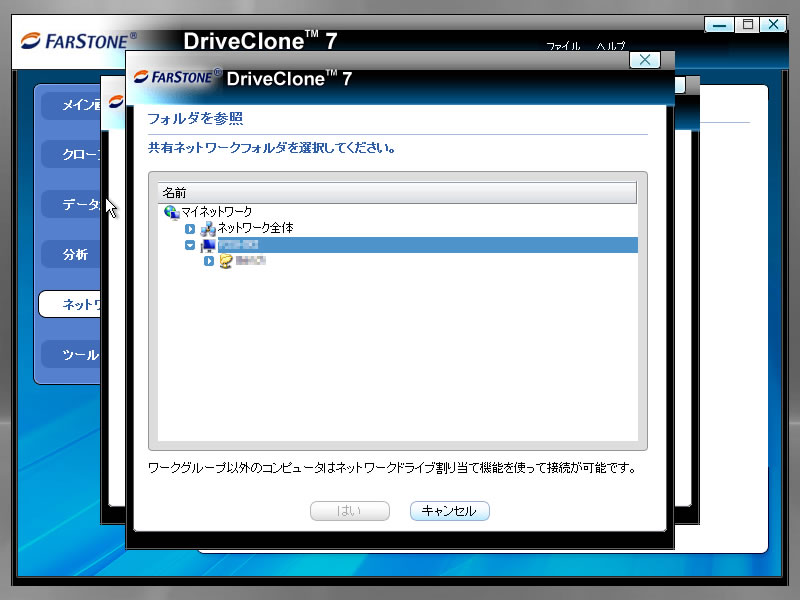Select the マイネットワーク tree row
This screenshot has height=600, width=800.
pyautogui.click(x=217, y=212)
